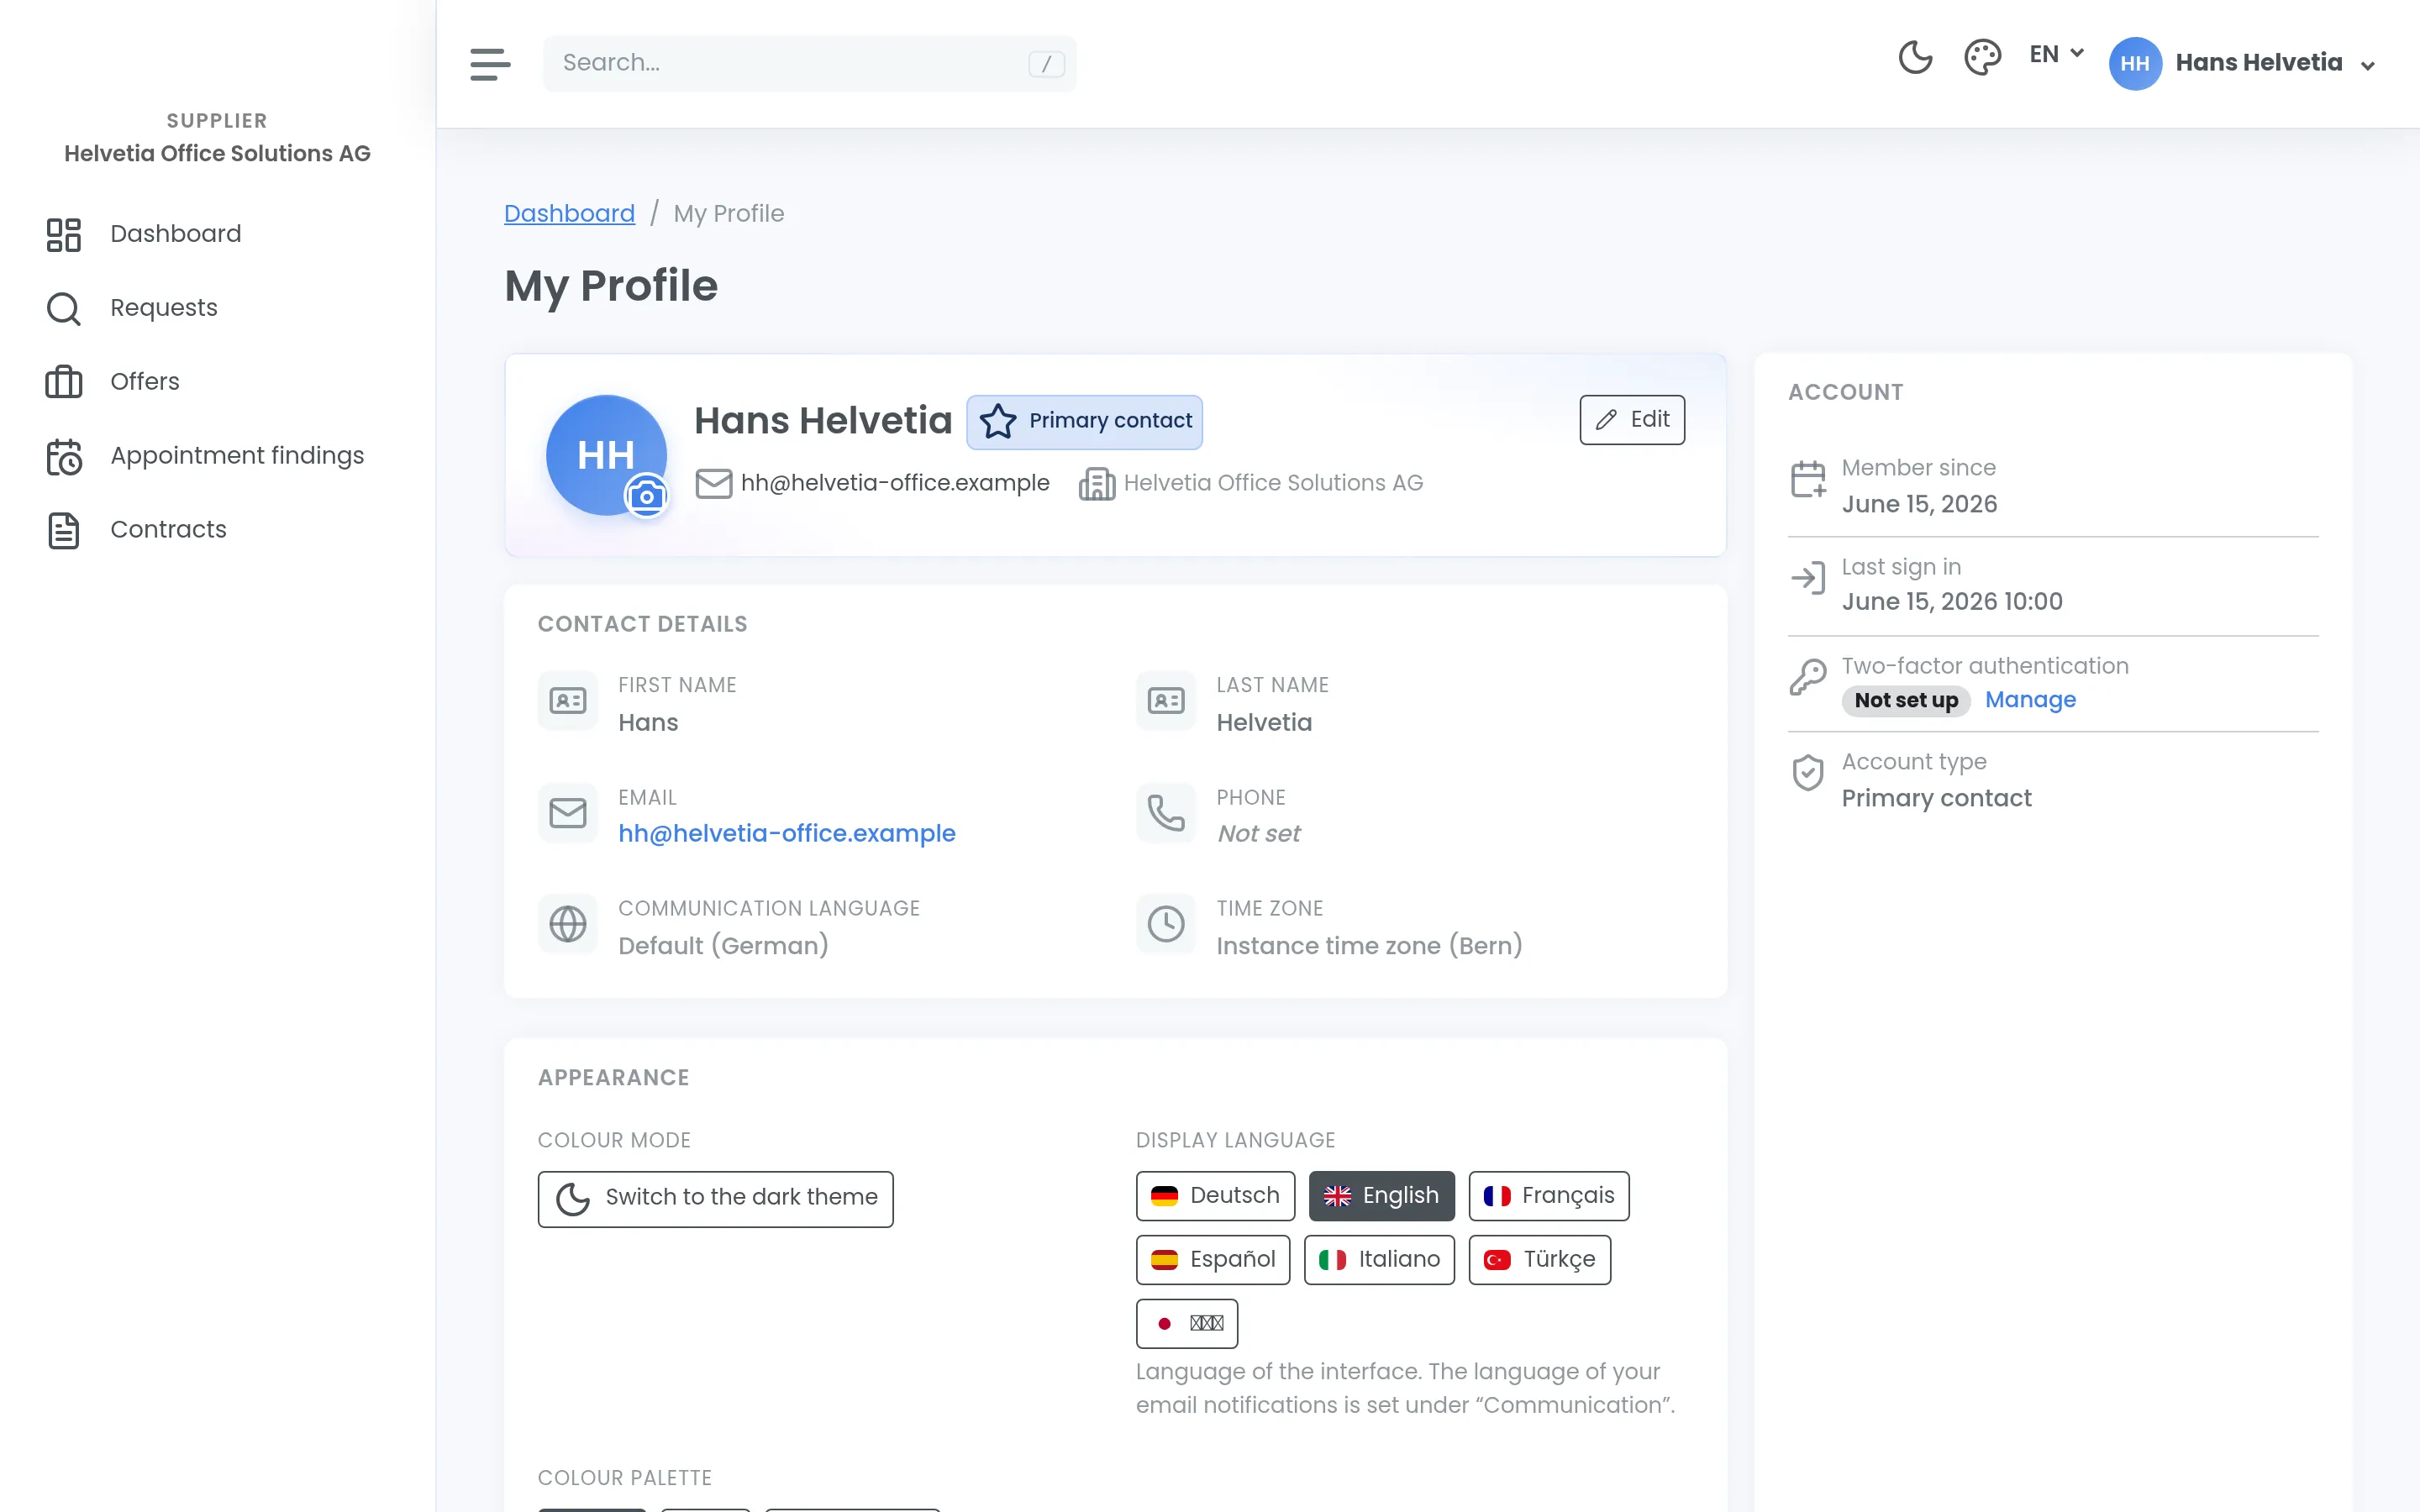Select the Japanese flag display language
The height and width of the screenshot is (1512, 2420).
click(x=1187, y=1324)
